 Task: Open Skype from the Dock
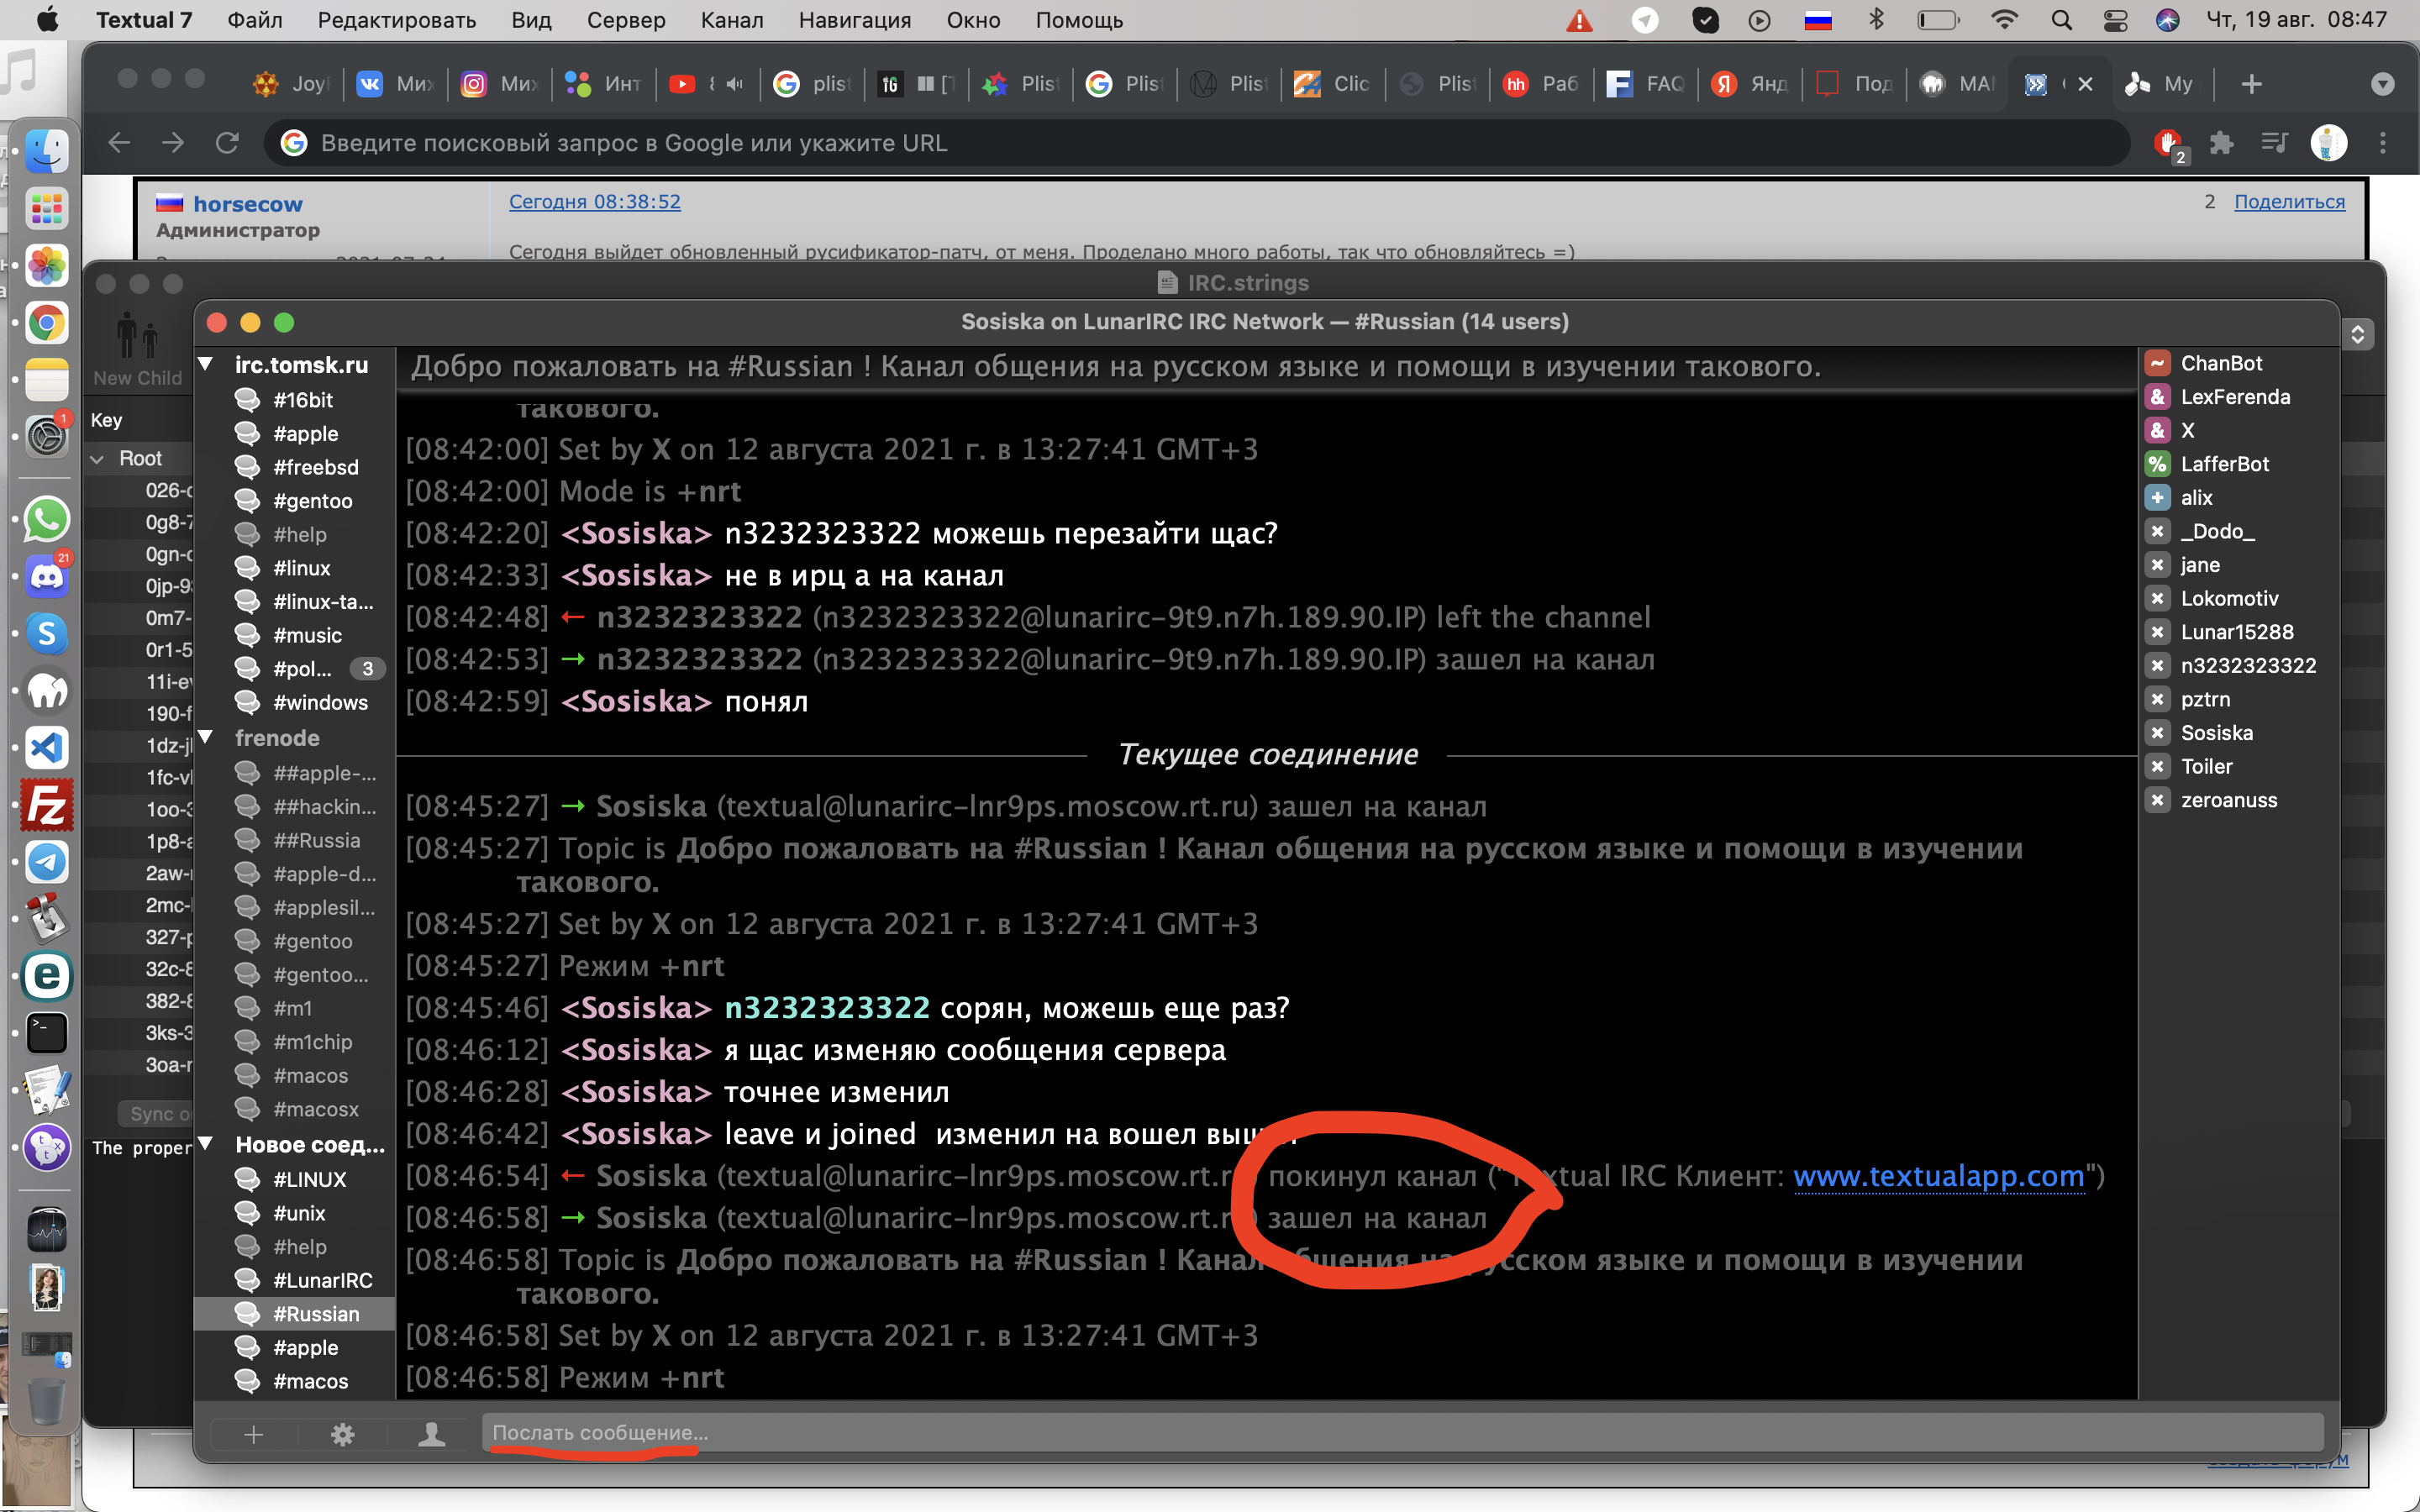pos(46,634)
